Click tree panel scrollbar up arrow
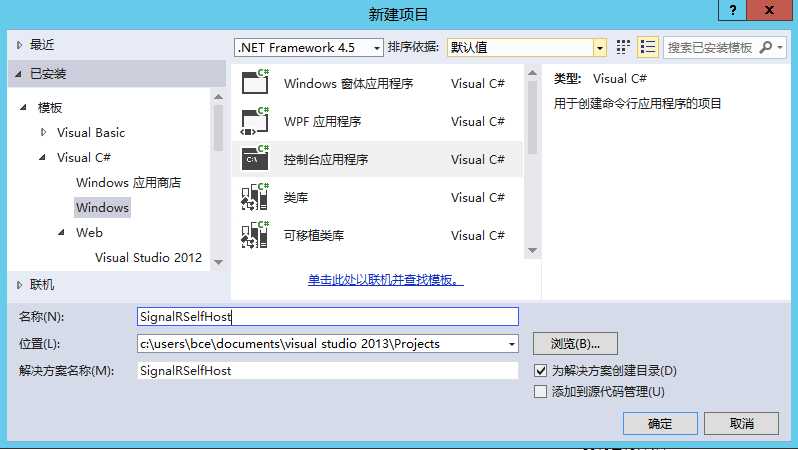Image resolution: width=798 pixels, height=450 pixels. pos(218,97)
